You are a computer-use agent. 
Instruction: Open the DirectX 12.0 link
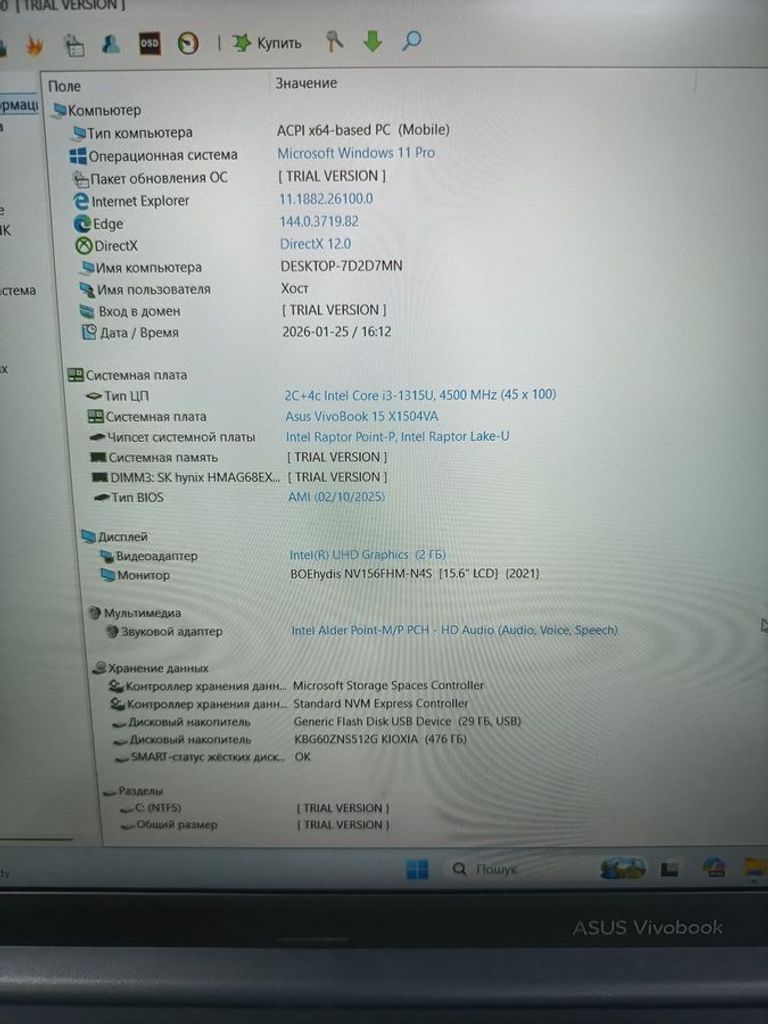[x=315, y=244]
